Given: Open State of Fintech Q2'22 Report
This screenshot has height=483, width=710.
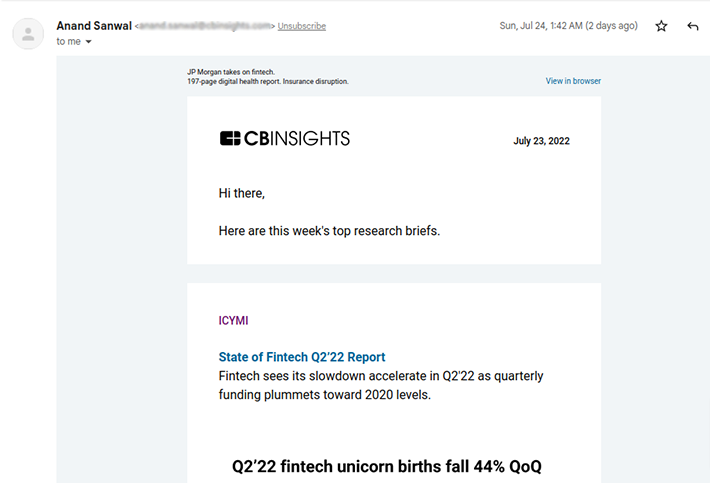Looking at the screenshot, I should pyautogui.click(x=302, y=357).
